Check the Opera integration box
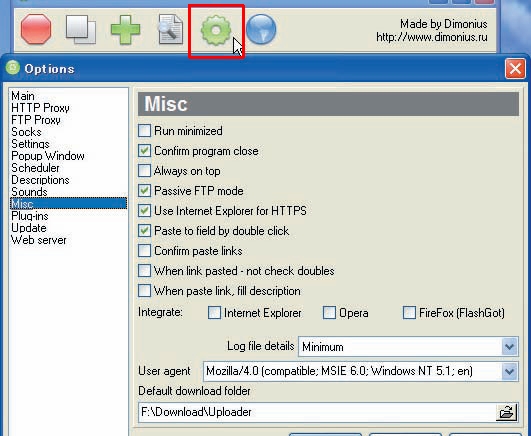 click(329, 312)
